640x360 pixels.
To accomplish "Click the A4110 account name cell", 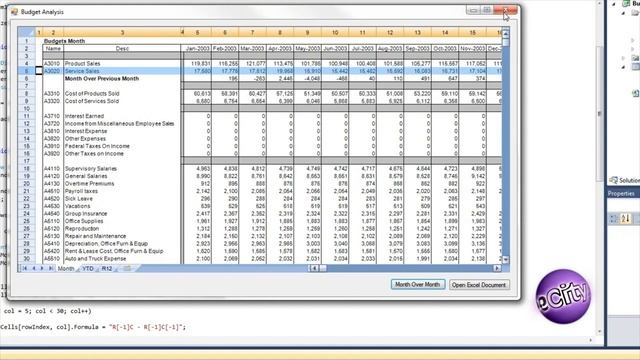I will coord(52,169).
